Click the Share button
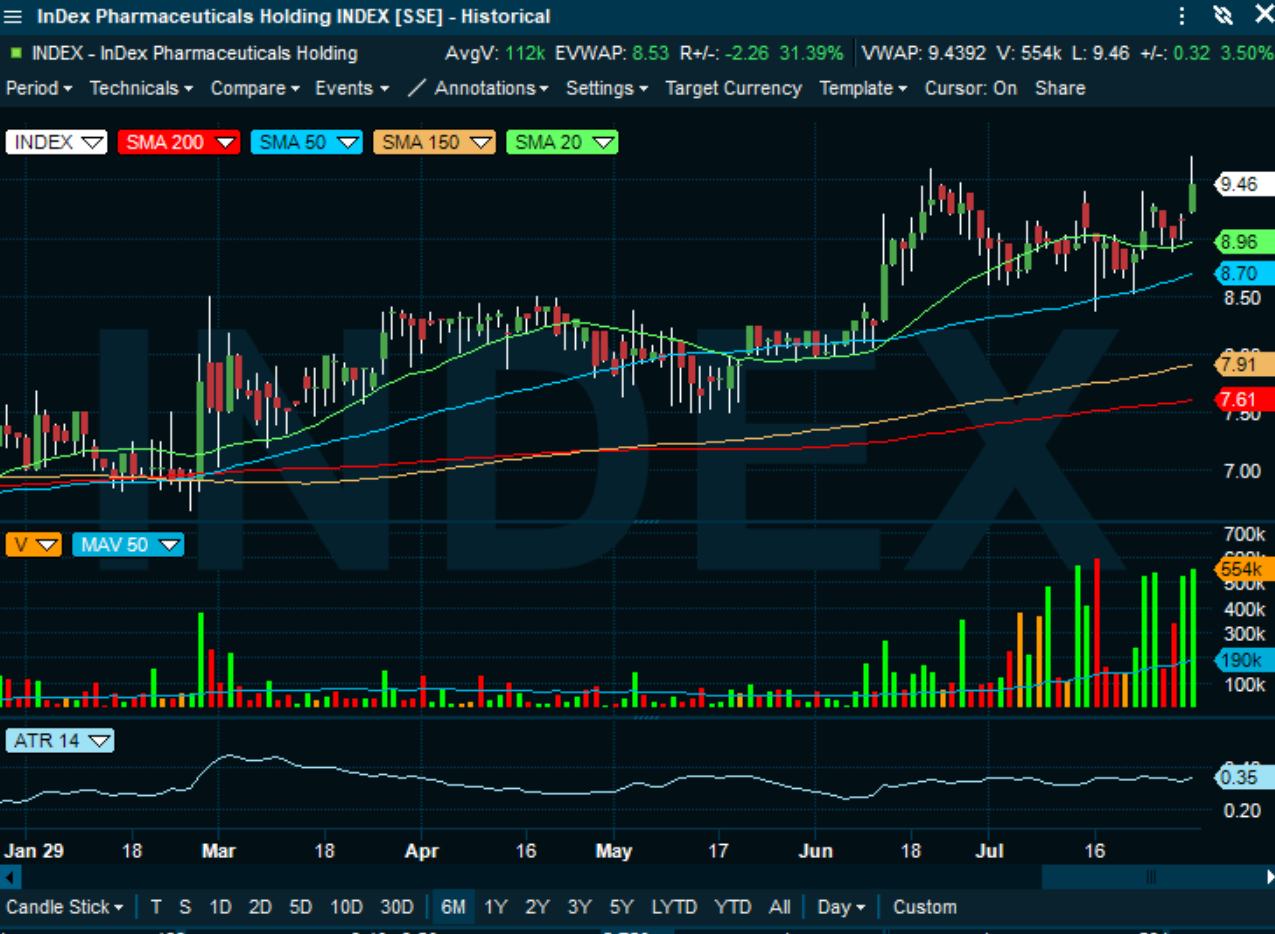The image size is (1275, 934). (x=1060, y=88)
